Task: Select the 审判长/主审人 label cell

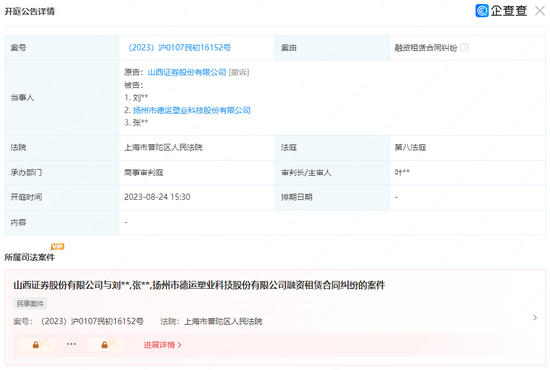Action: tap(332, 172)
